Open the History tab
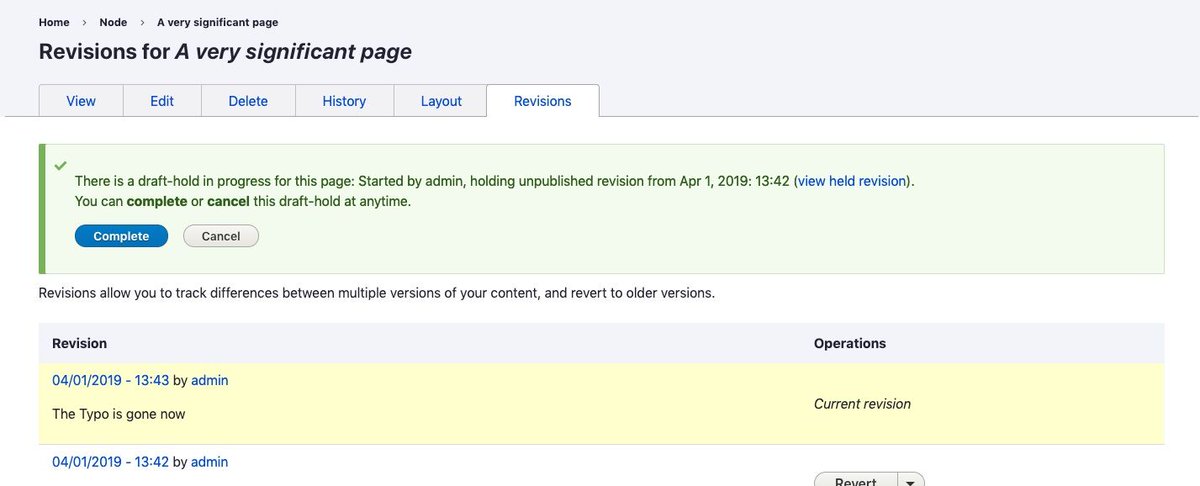Screen dimensions: 1200x486 (x=344, y=101)
